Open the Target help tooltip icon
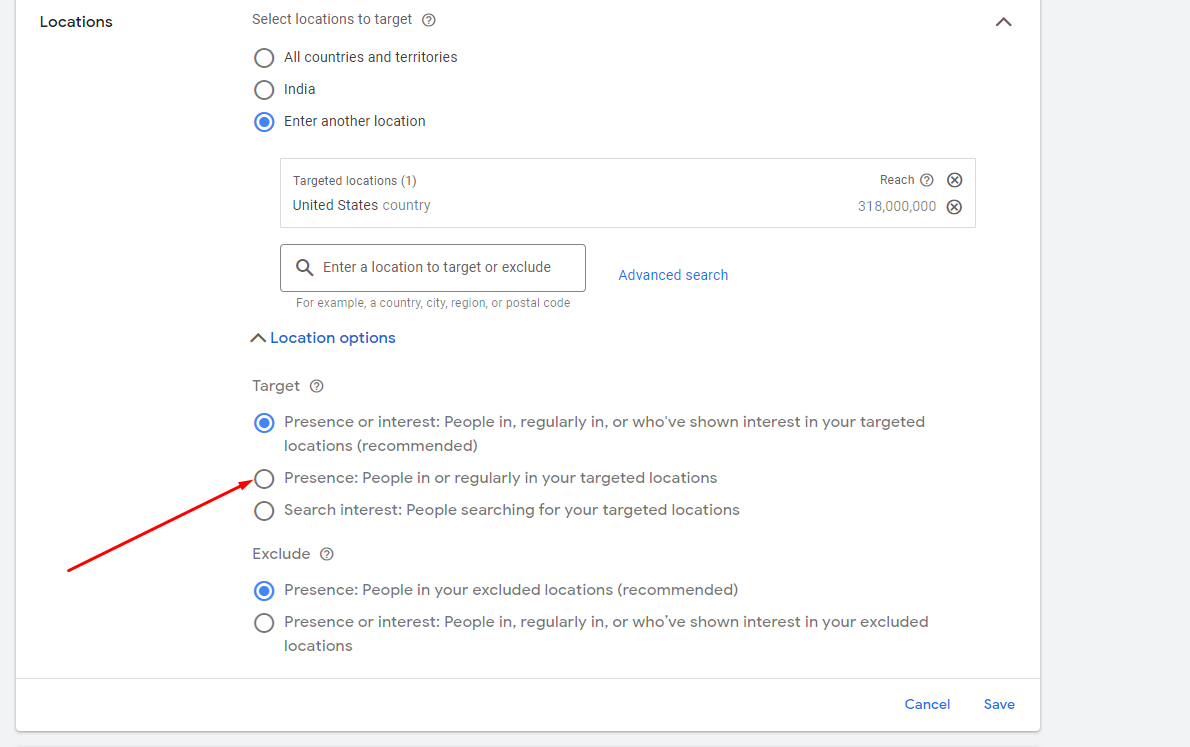 (316, 386)
